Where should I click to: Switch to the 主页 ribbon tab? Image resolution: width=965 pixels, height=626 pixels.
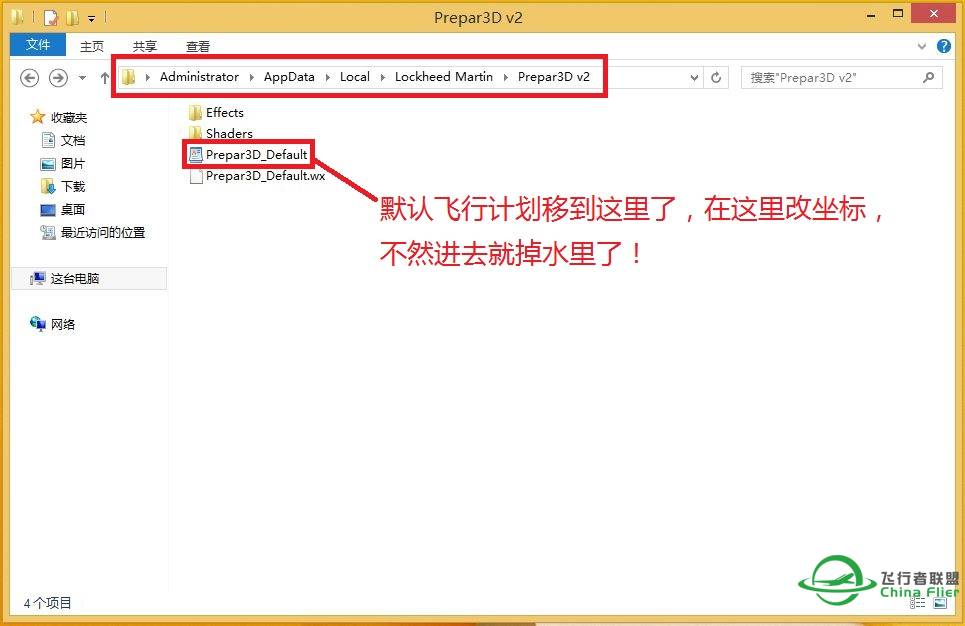(x=92, y=46)
